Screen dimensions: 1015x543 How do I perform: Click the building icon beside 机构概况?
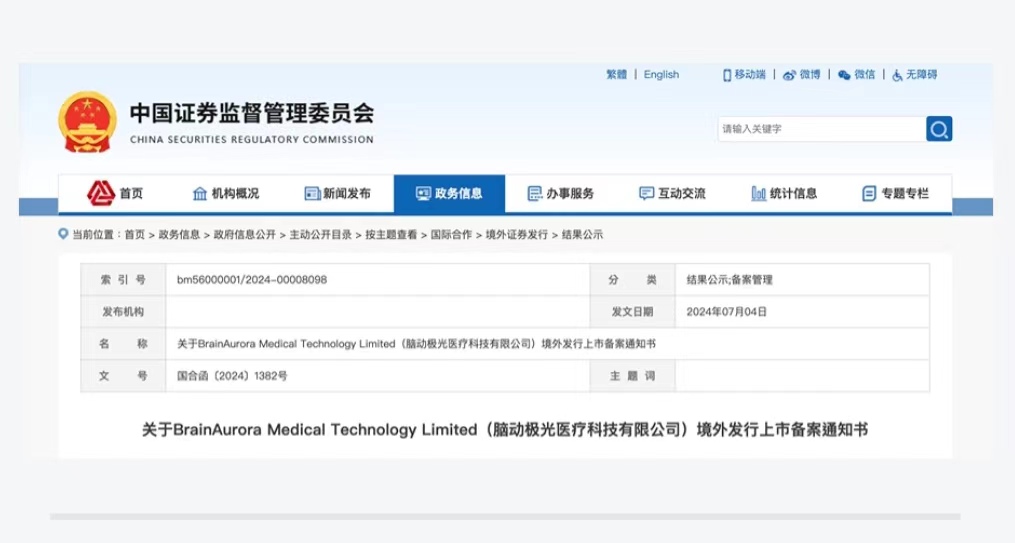pos(200,194)
